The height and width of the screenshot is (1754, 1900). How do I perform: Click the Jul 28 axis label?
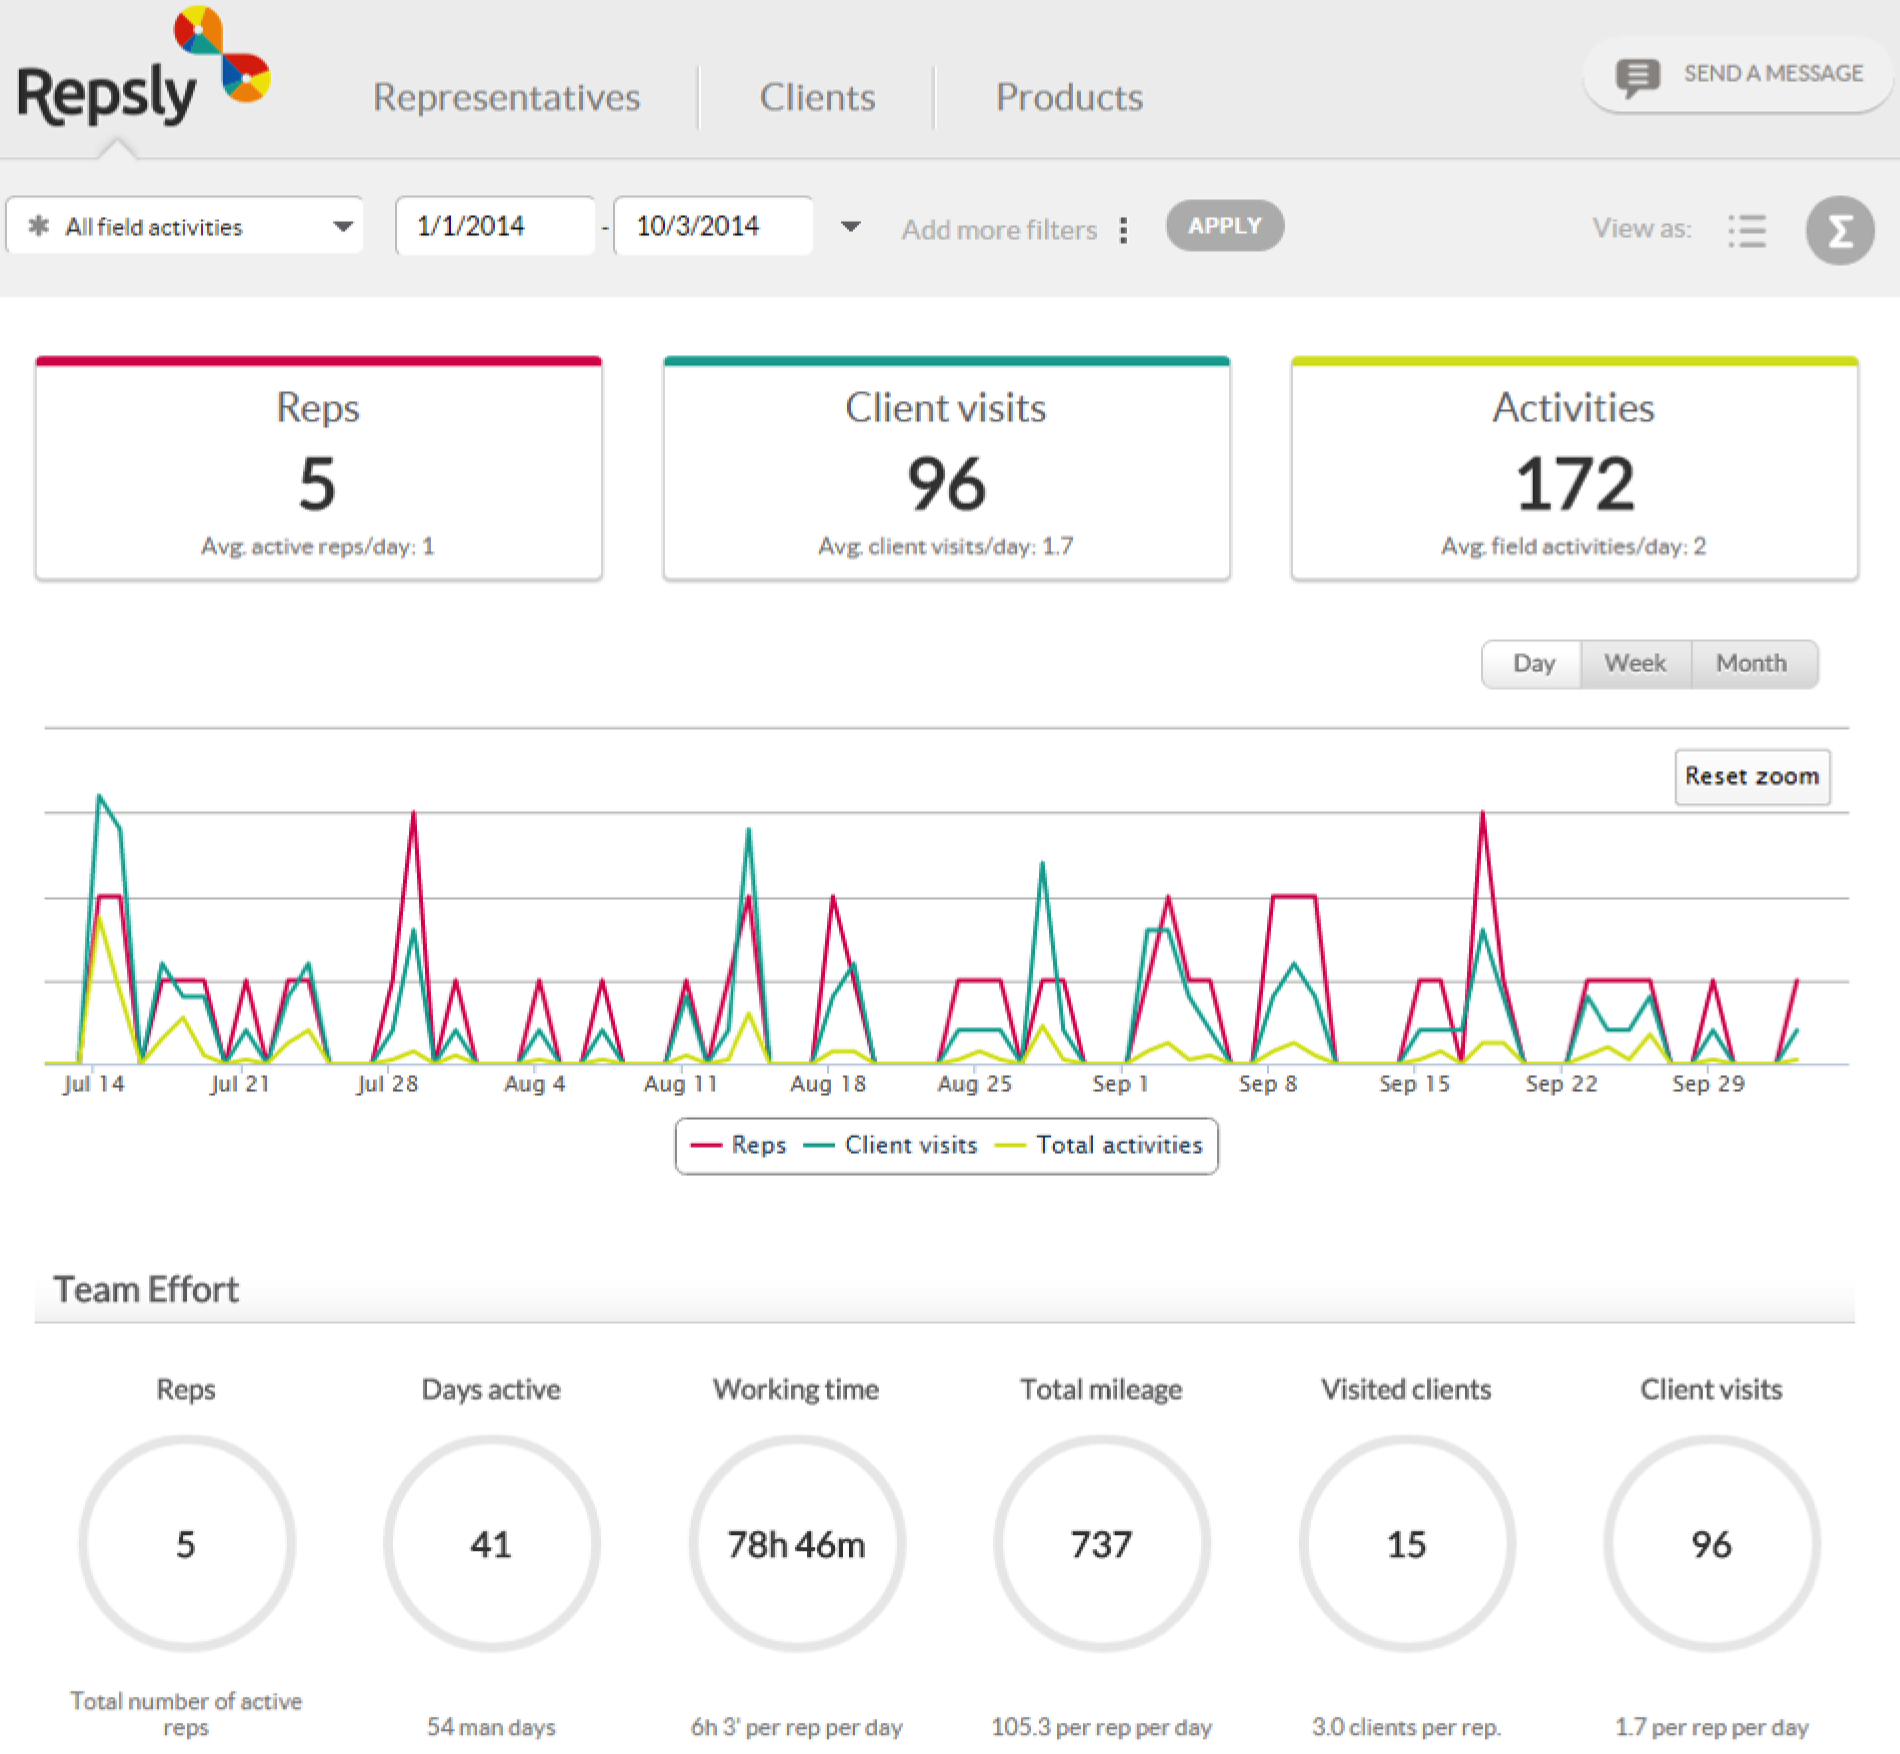pos(387,1084)
